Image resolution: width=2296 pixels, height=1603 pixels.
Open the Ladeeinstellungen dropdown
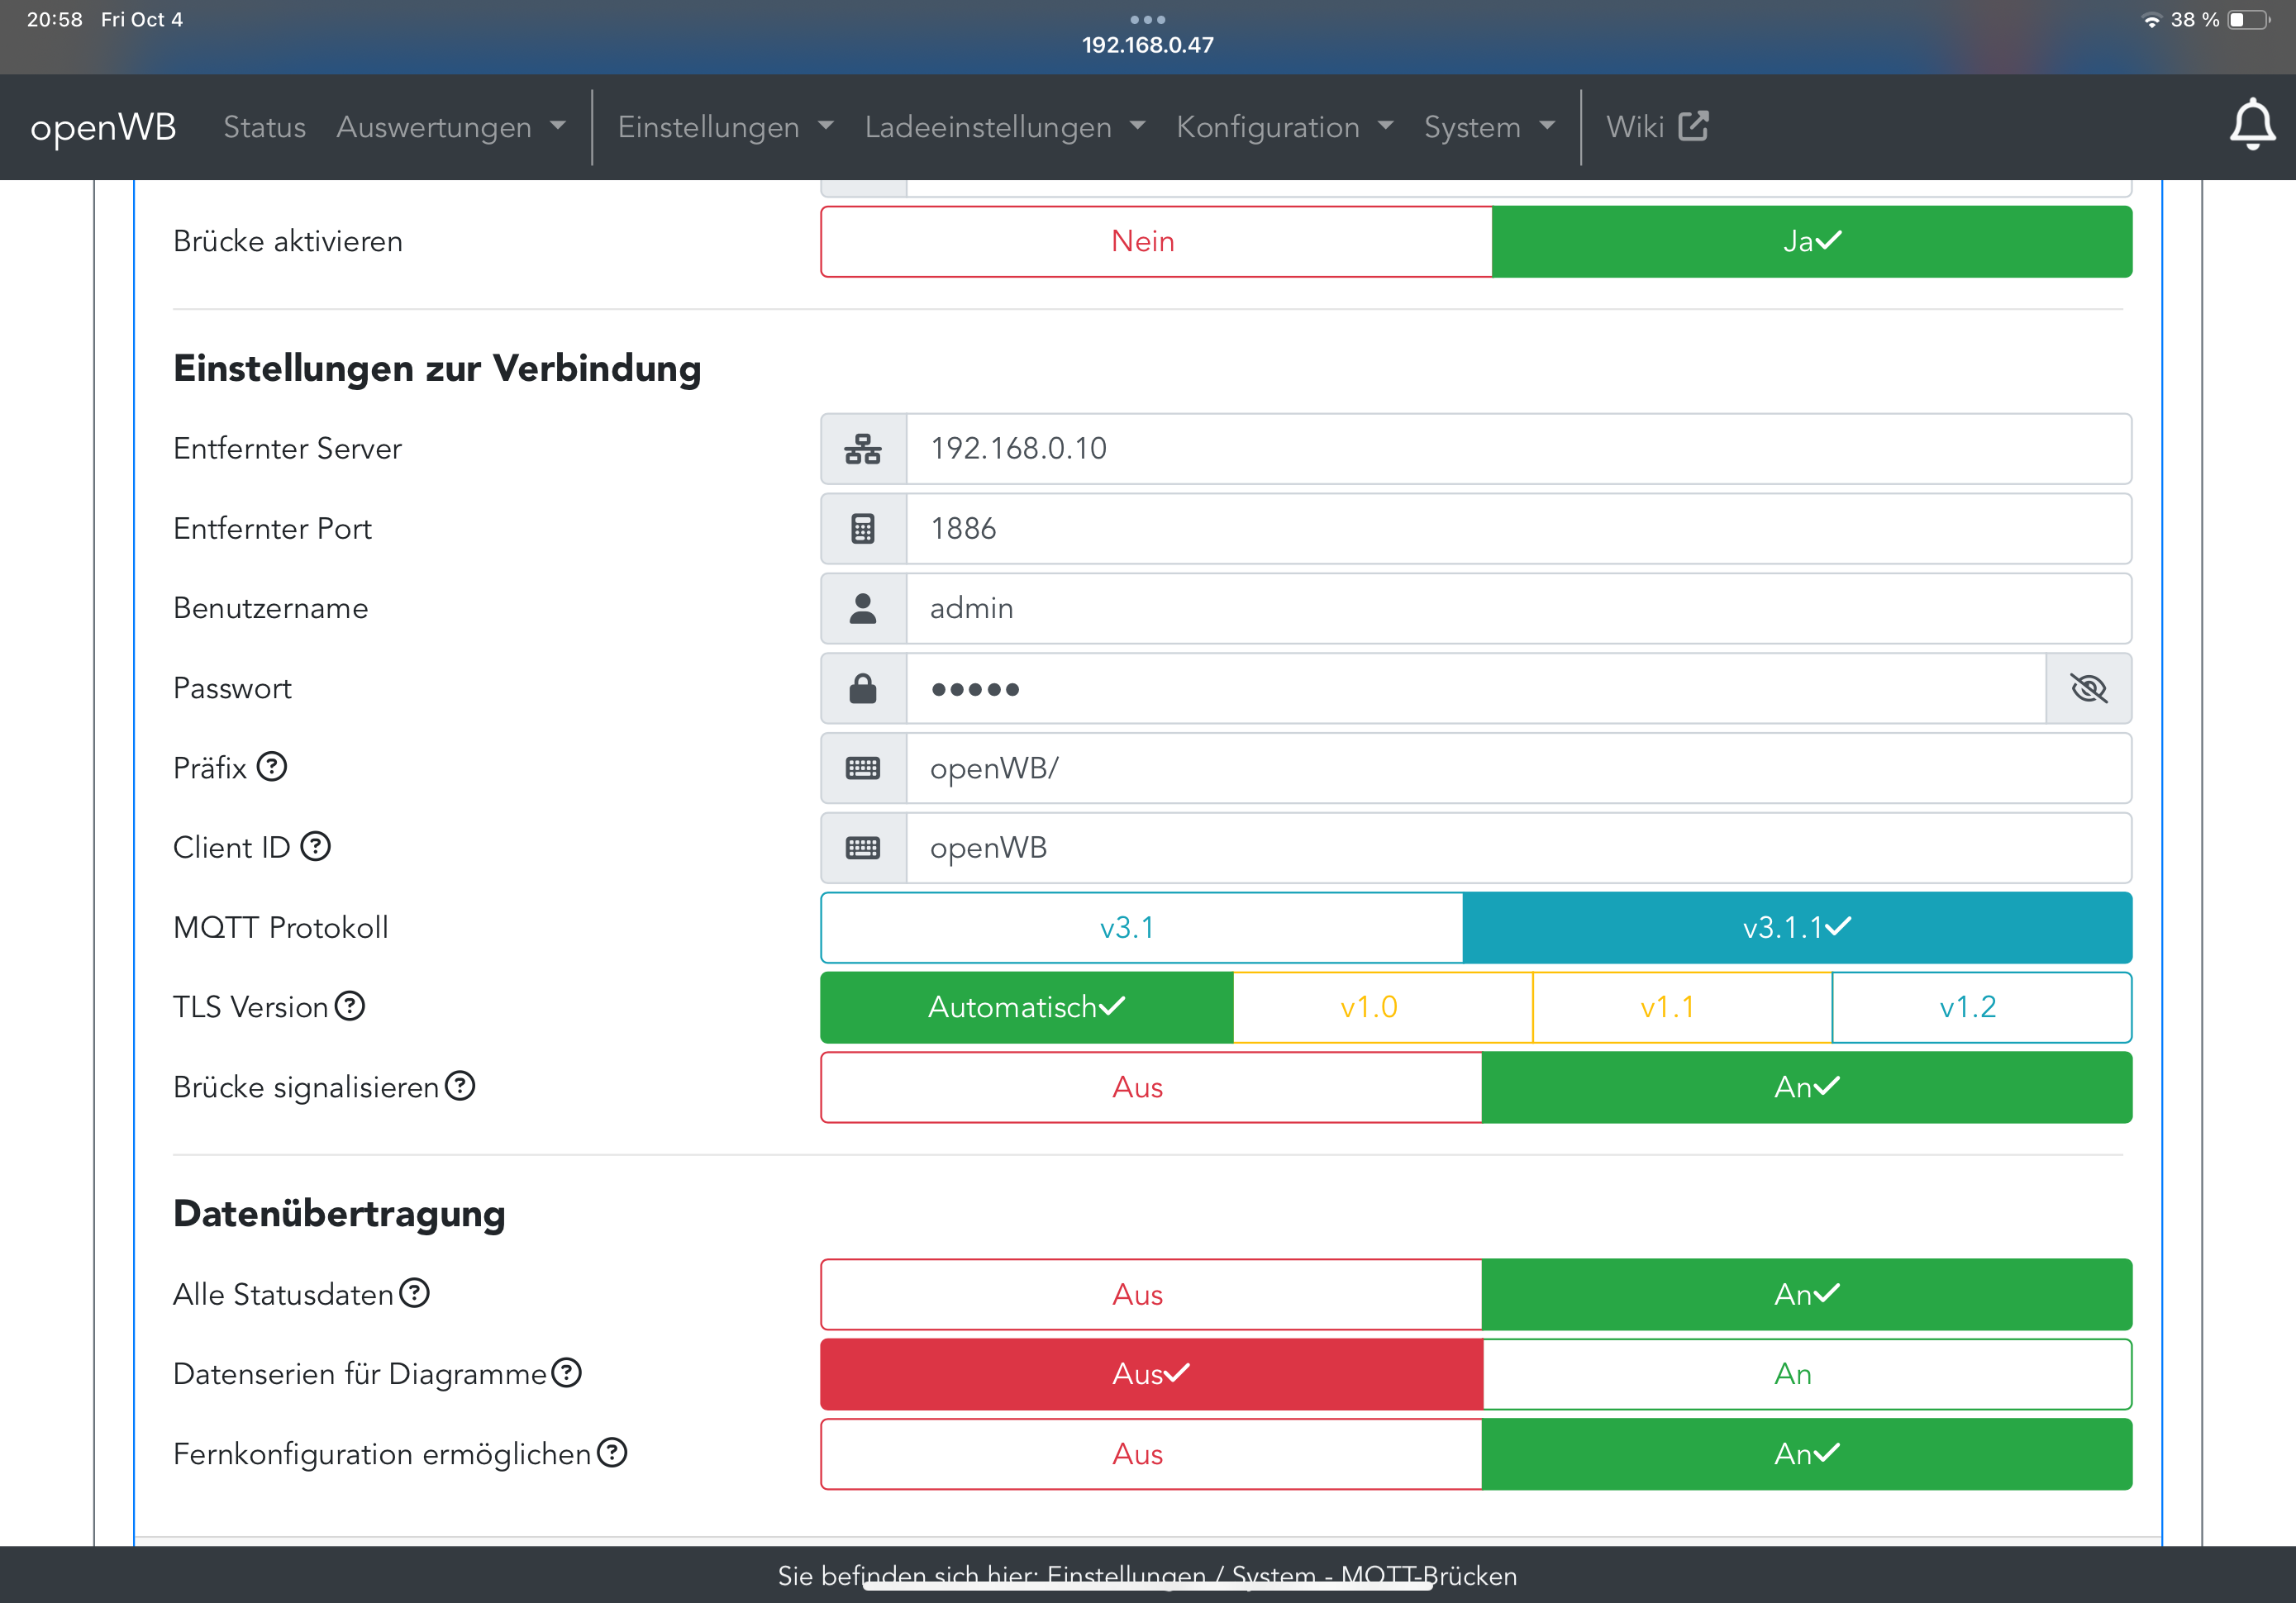(x=1003, y=127)
